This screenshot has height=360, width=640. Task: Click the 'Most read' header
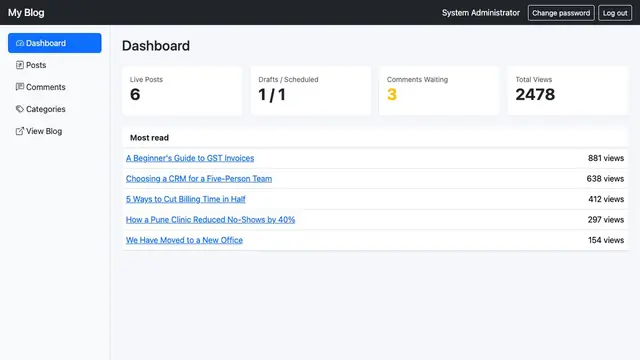tap(149, 138)
